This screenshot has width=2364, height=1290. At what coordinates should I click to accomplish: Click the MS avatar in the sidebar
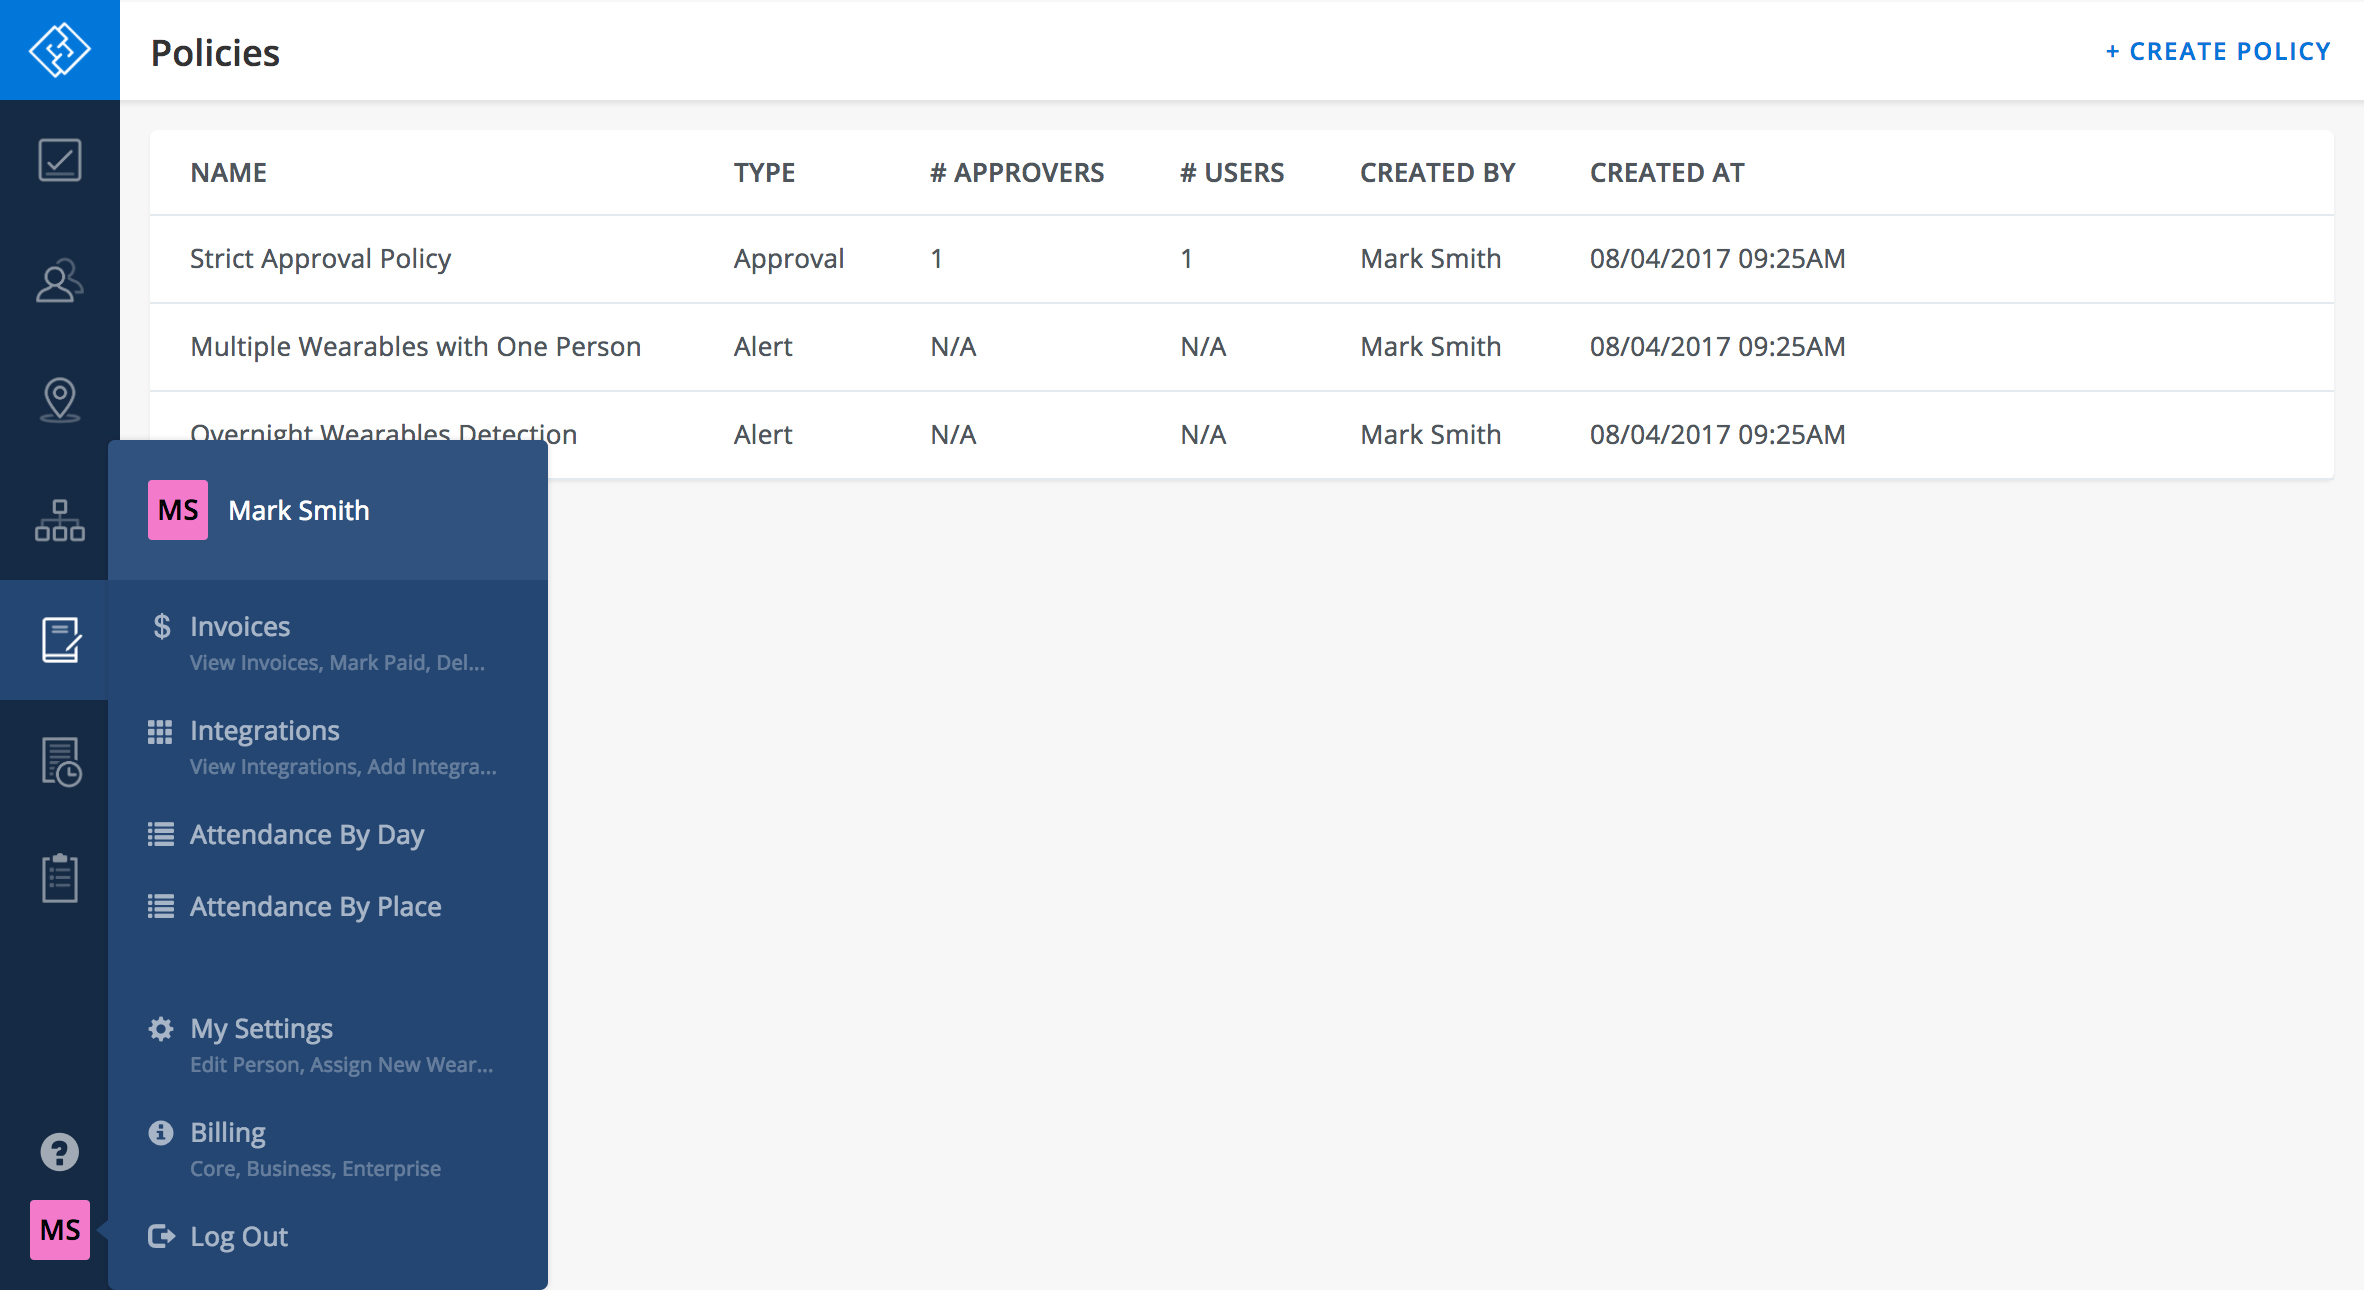point(59,1230)
